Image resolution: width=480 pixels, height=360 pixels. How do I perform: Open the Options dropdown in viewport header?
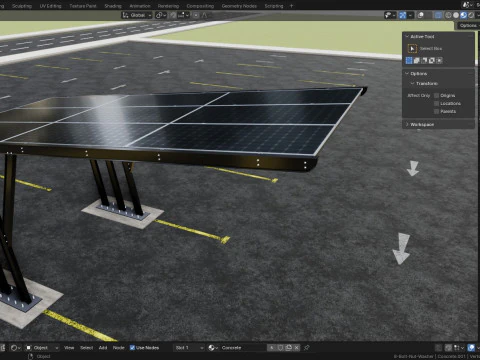click(x=468, y=25)
